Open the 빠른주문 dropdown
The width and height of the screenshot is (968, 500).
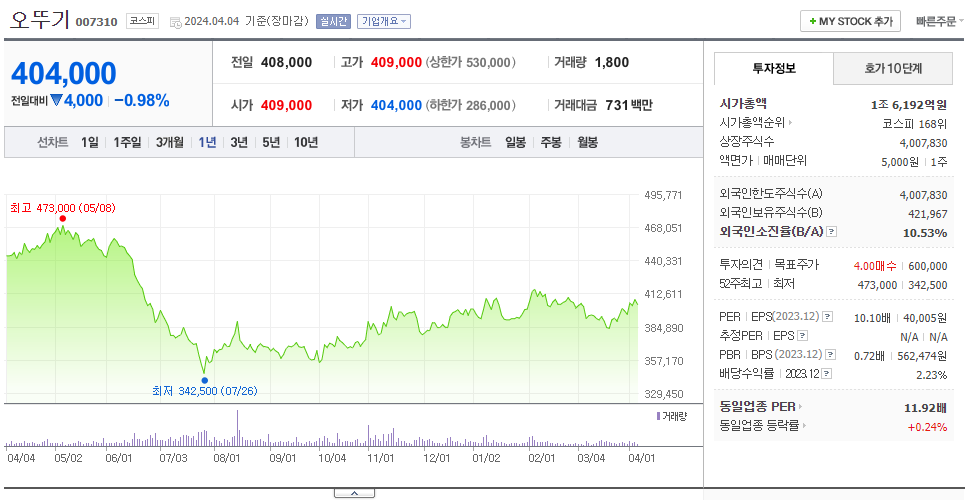click(x=940, y=22)
